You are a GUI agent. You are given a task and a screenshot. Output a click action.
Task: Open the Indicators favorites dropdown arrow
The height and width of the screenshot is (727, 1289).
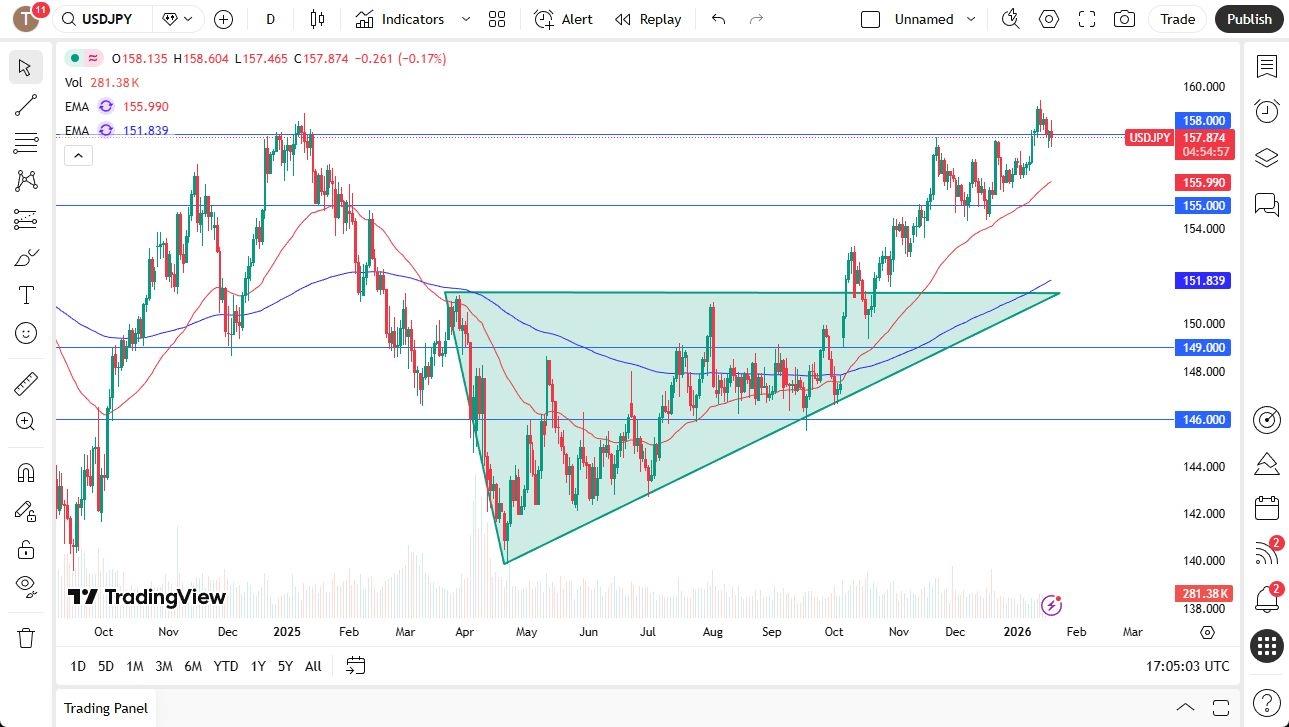(x=464, y=19)
